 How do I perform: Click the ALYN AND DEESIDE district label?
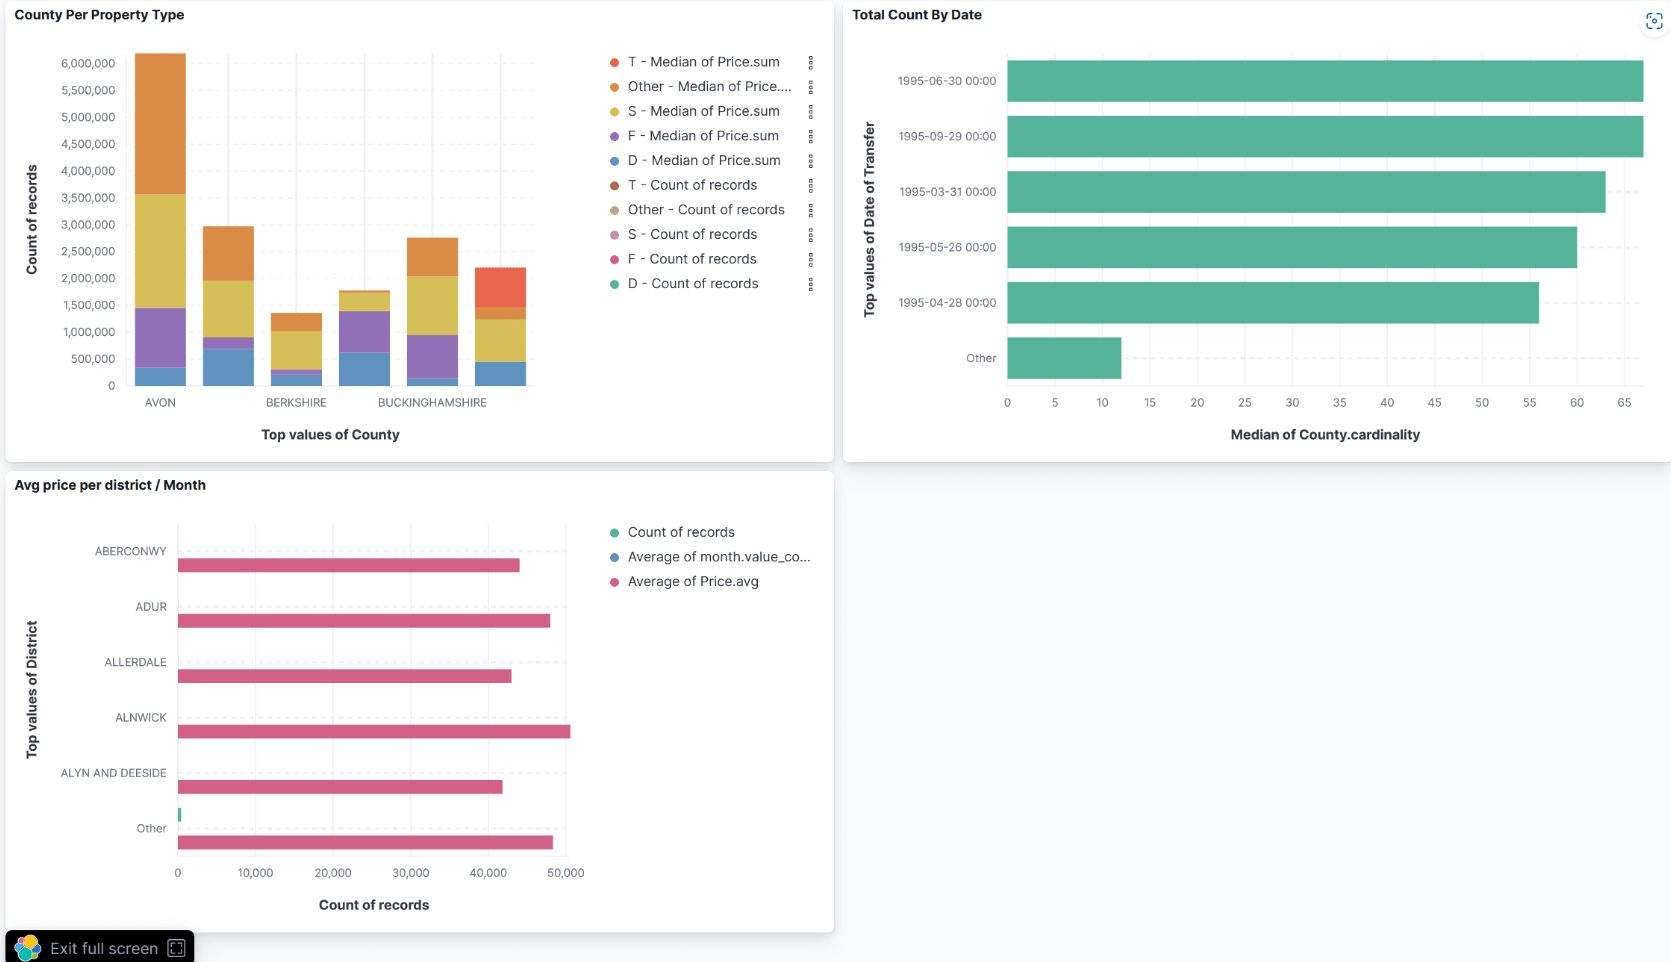coord(113,773)
